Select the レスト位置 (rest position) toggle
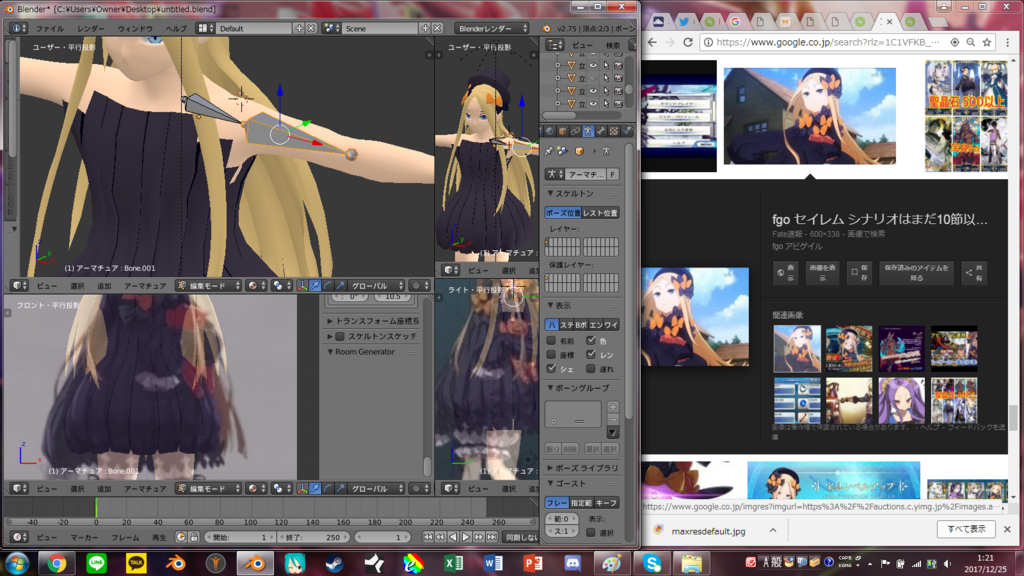This screenshot has width=1024, height=576. [600, 213]
